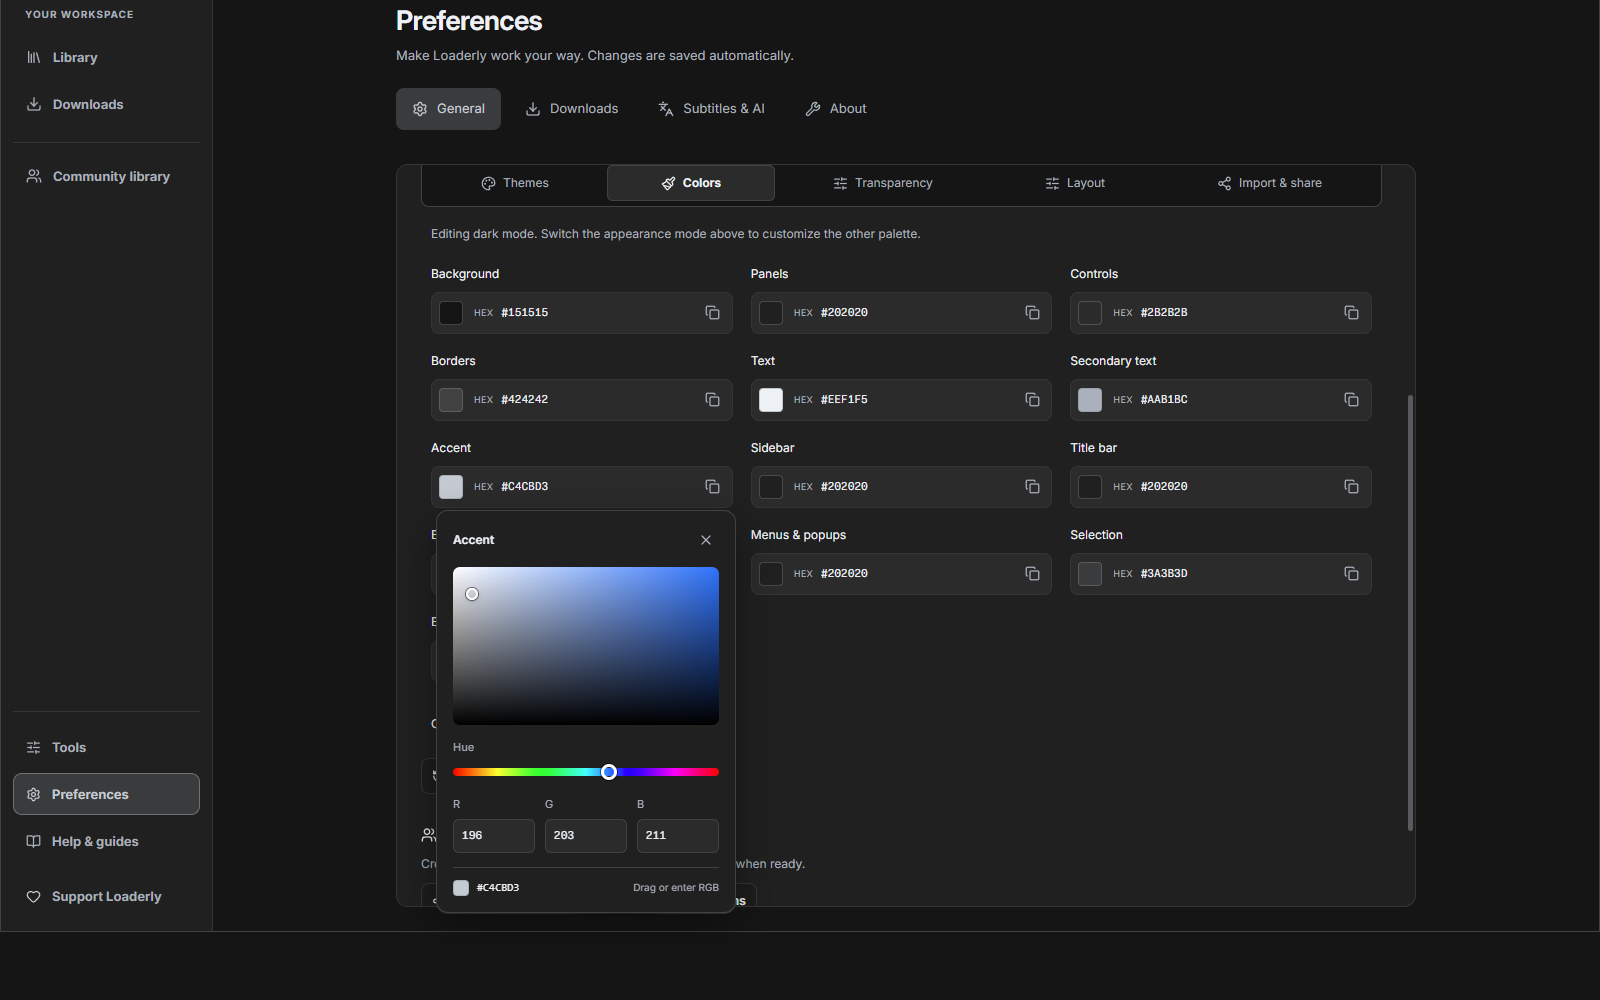Close the Accent color picker popup
Image resolution: width=1600 pixels, height=1000 pixels.
click(706, 540)
